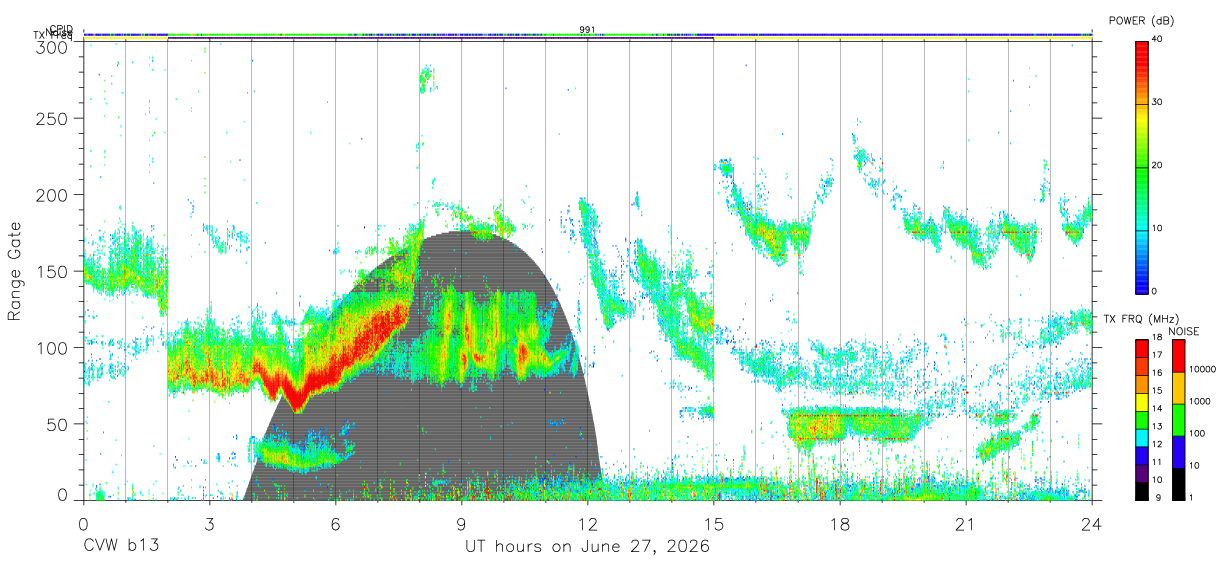Click the 50 range gate tick label

coord(57,424)
